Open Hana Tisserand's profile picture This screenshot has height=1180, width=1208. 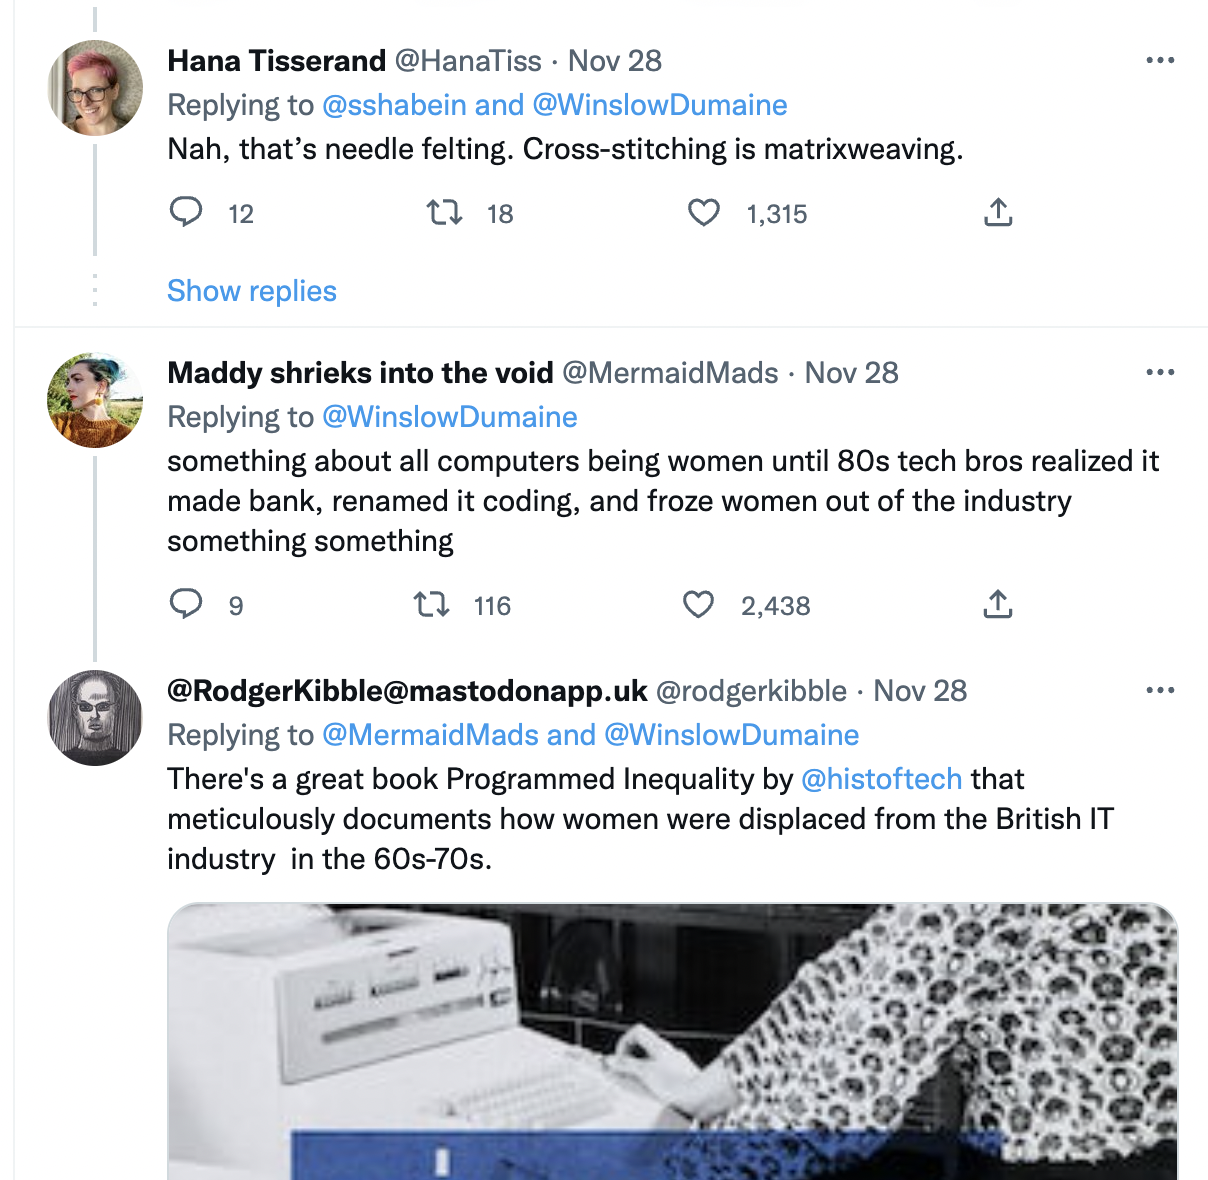point(96,88)
